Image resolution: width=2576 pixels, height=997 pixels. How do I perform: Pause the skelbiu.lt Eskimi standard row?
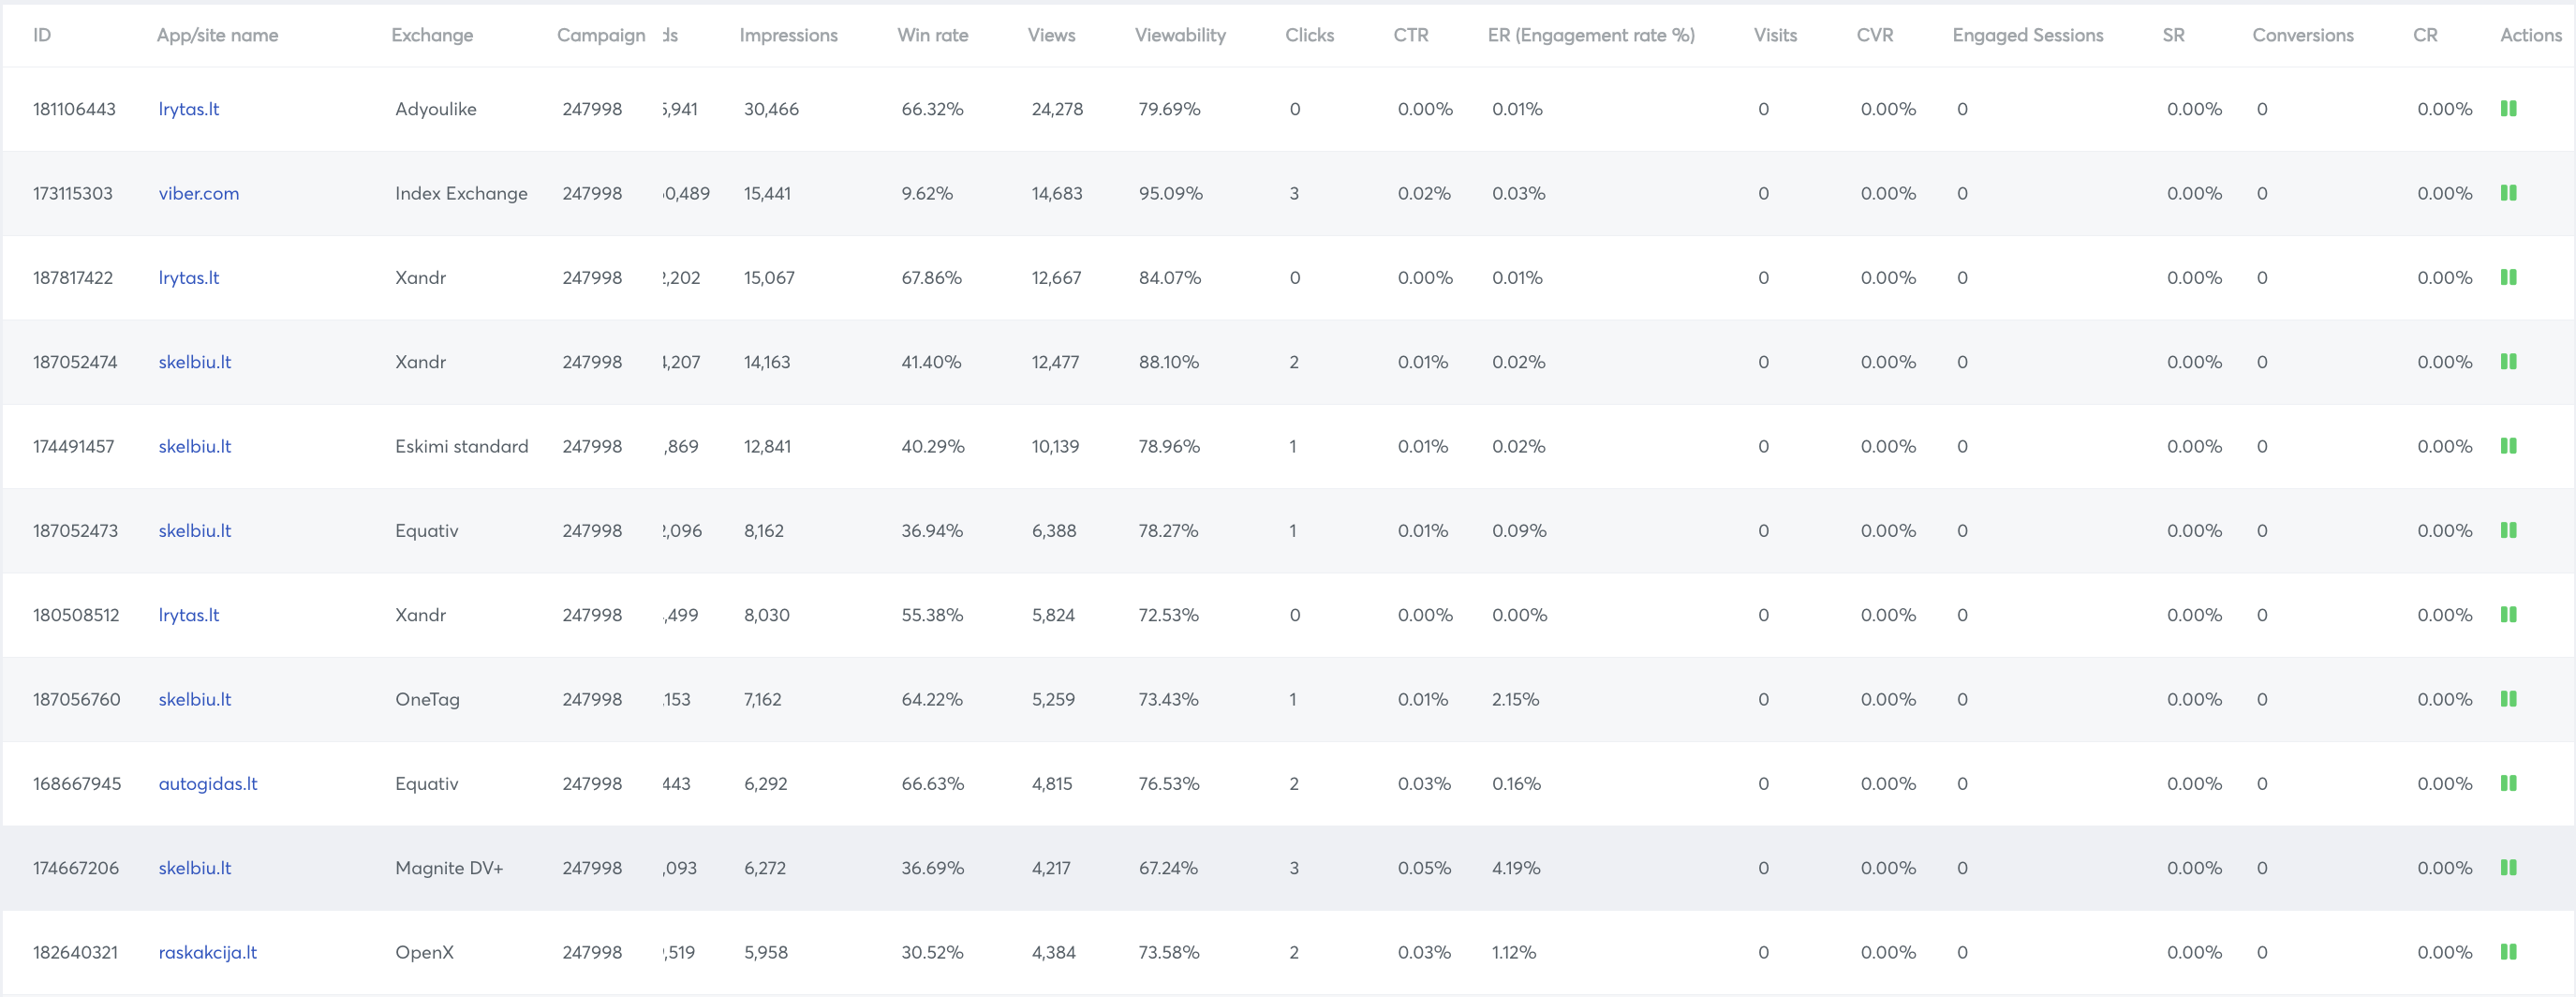tap(2508, 446)
